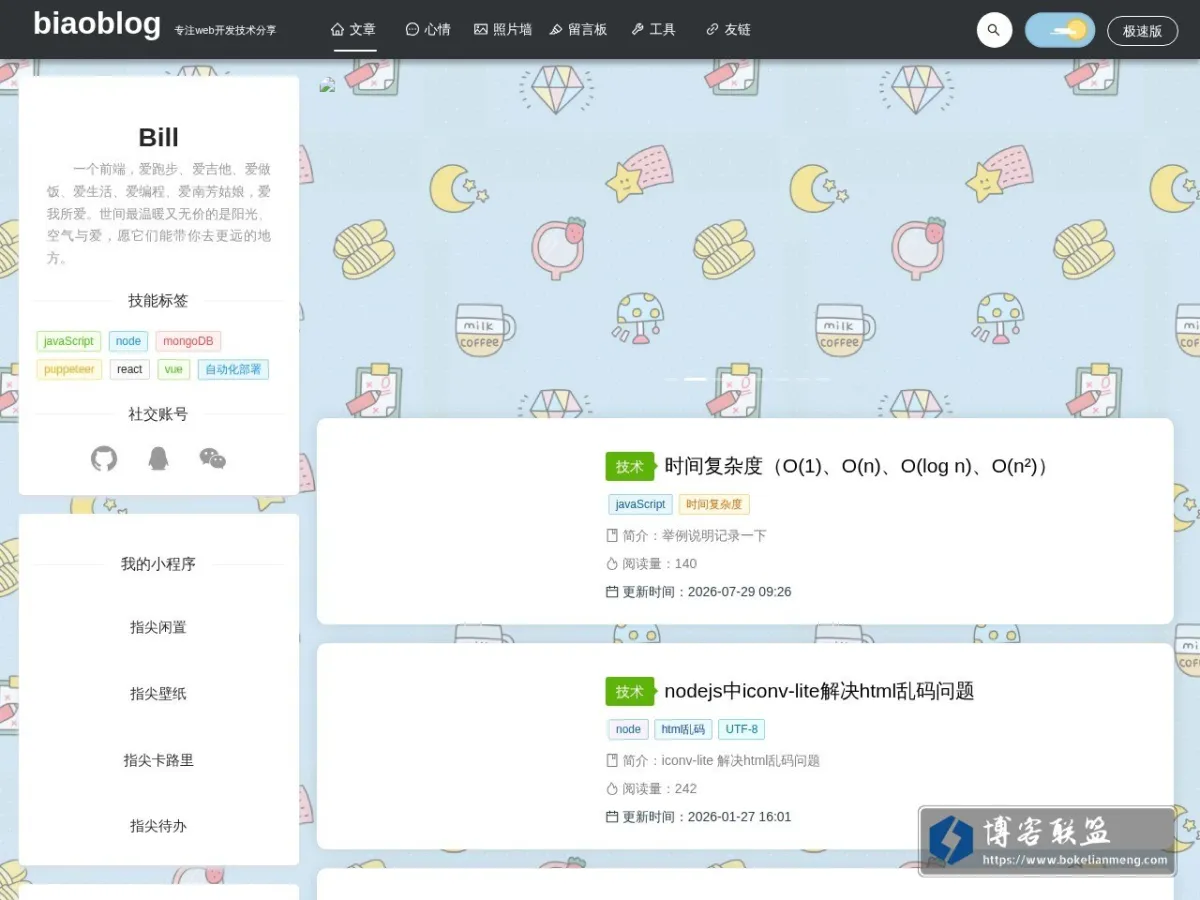Click the Bill profile name
This screenshot has width=1200, height=900.
coord(158,138)
